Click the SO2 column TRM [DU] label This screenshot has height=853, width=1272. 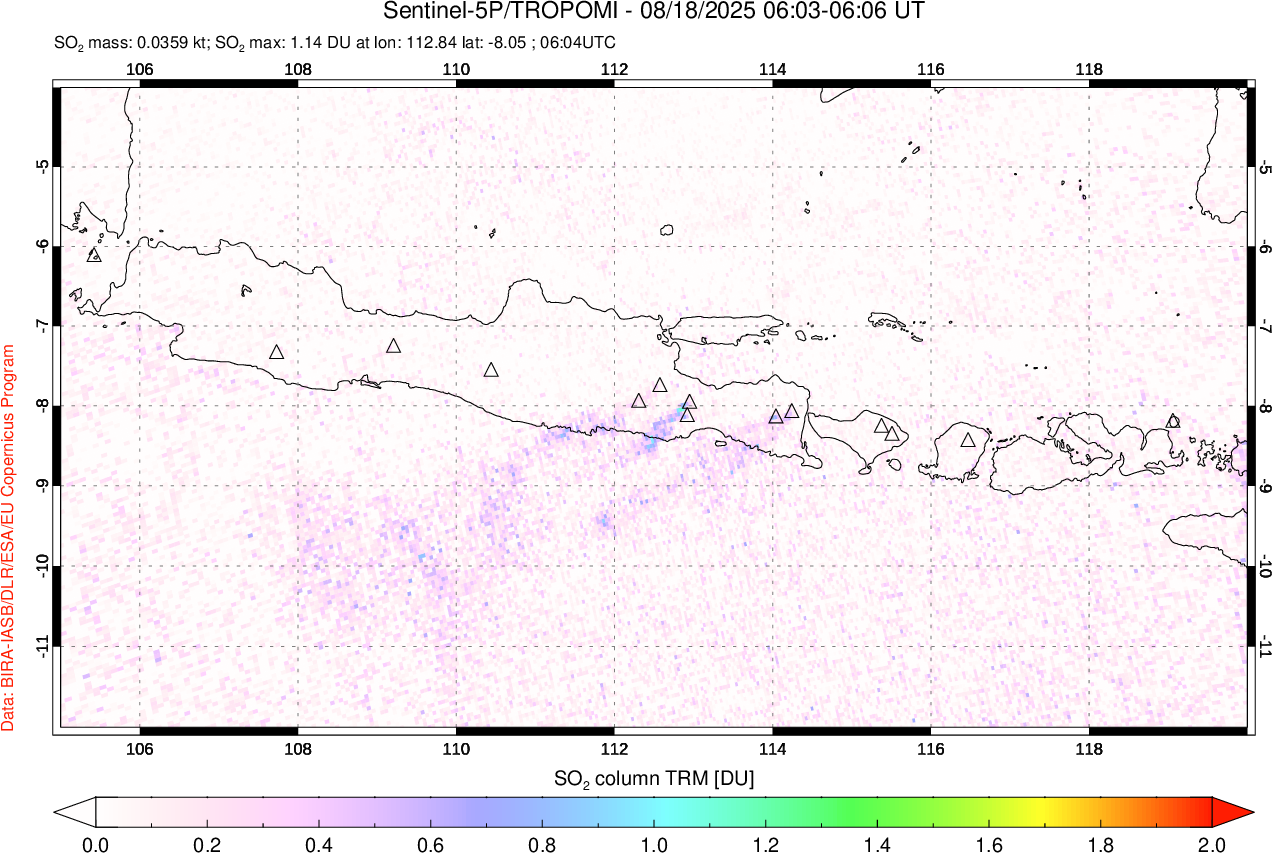[654, 777]
